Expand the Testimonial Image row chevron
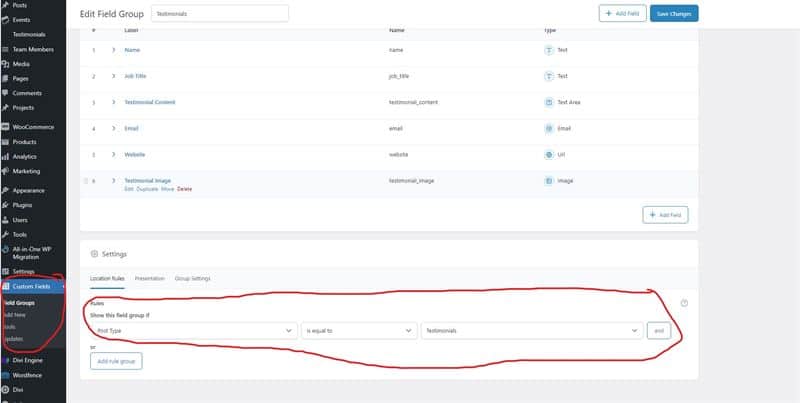The width and height of the screenshot is (800, 403). point(113,181)
